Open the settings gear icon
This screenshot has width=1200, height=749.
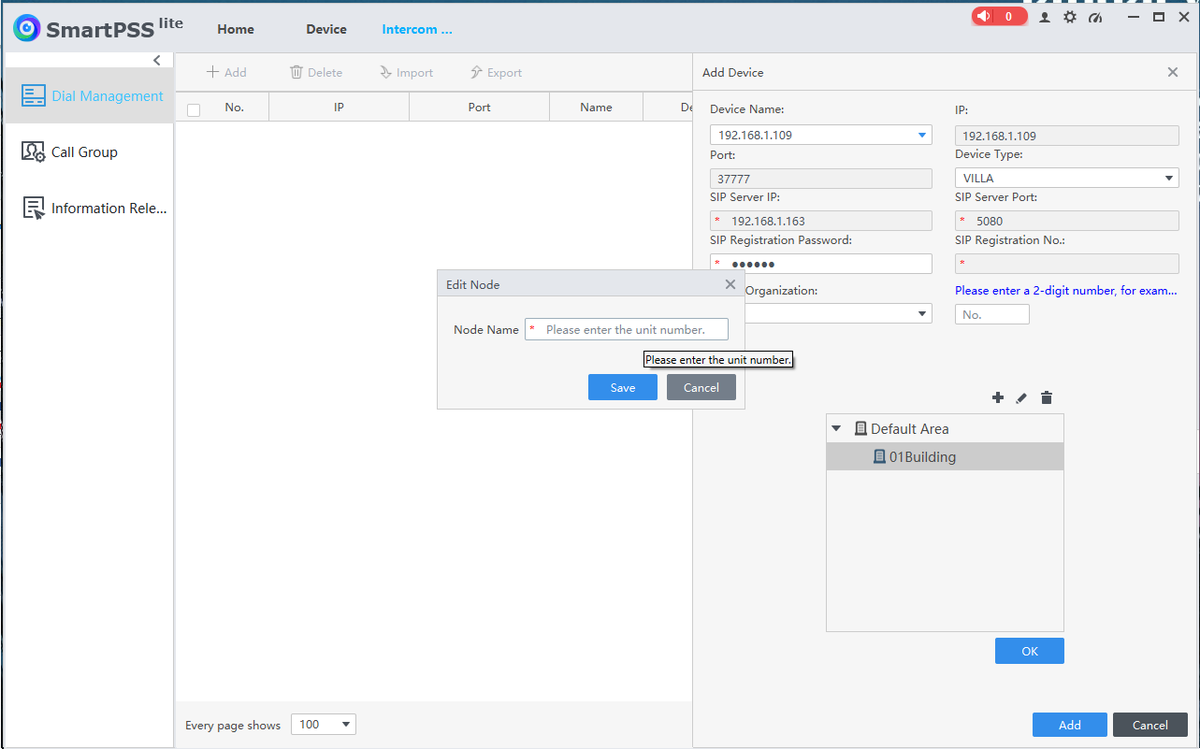[1070, 17]
